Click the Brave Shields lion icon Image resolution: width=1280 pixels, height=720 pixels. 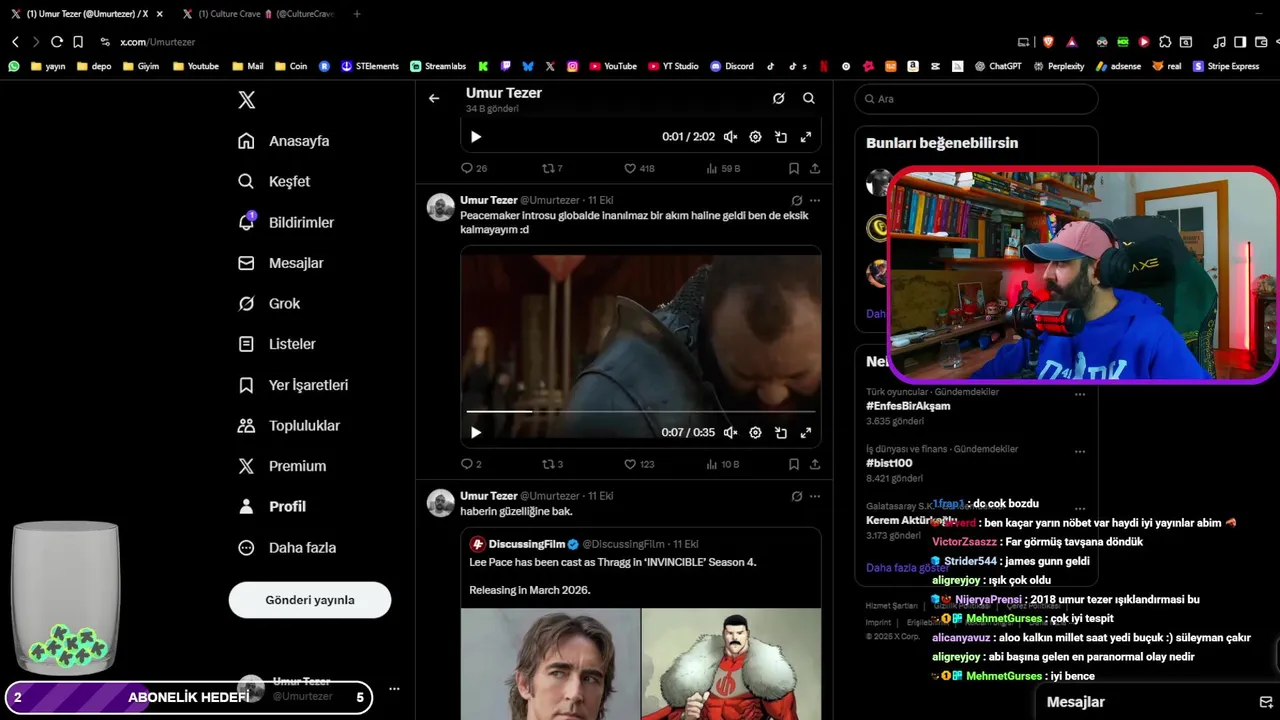(1048, 42)
